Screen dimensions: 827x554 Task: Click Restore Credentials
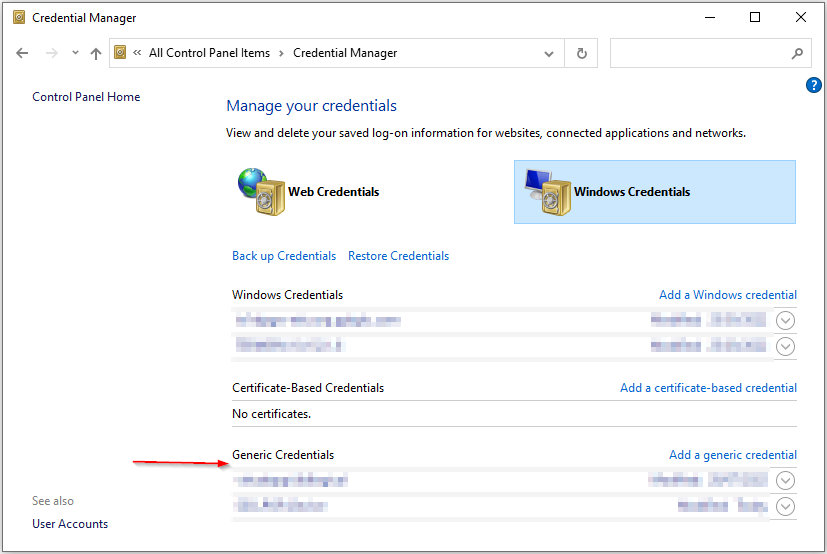pos(398,256)
